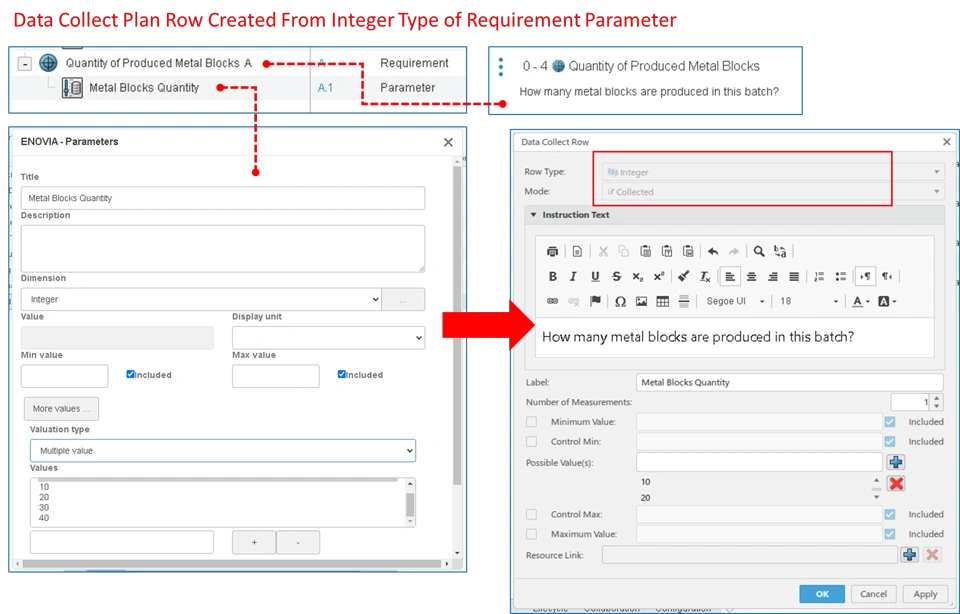Set text direction right-to-left

click(887, 277)
